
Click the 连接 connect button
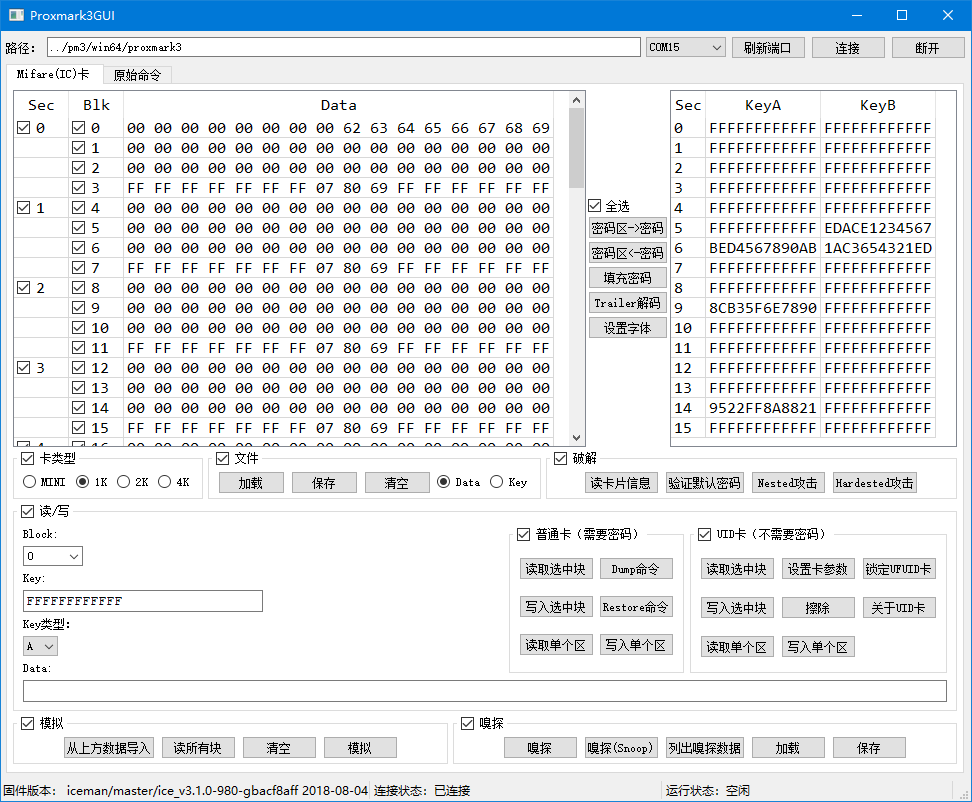(x=847, y=48)
